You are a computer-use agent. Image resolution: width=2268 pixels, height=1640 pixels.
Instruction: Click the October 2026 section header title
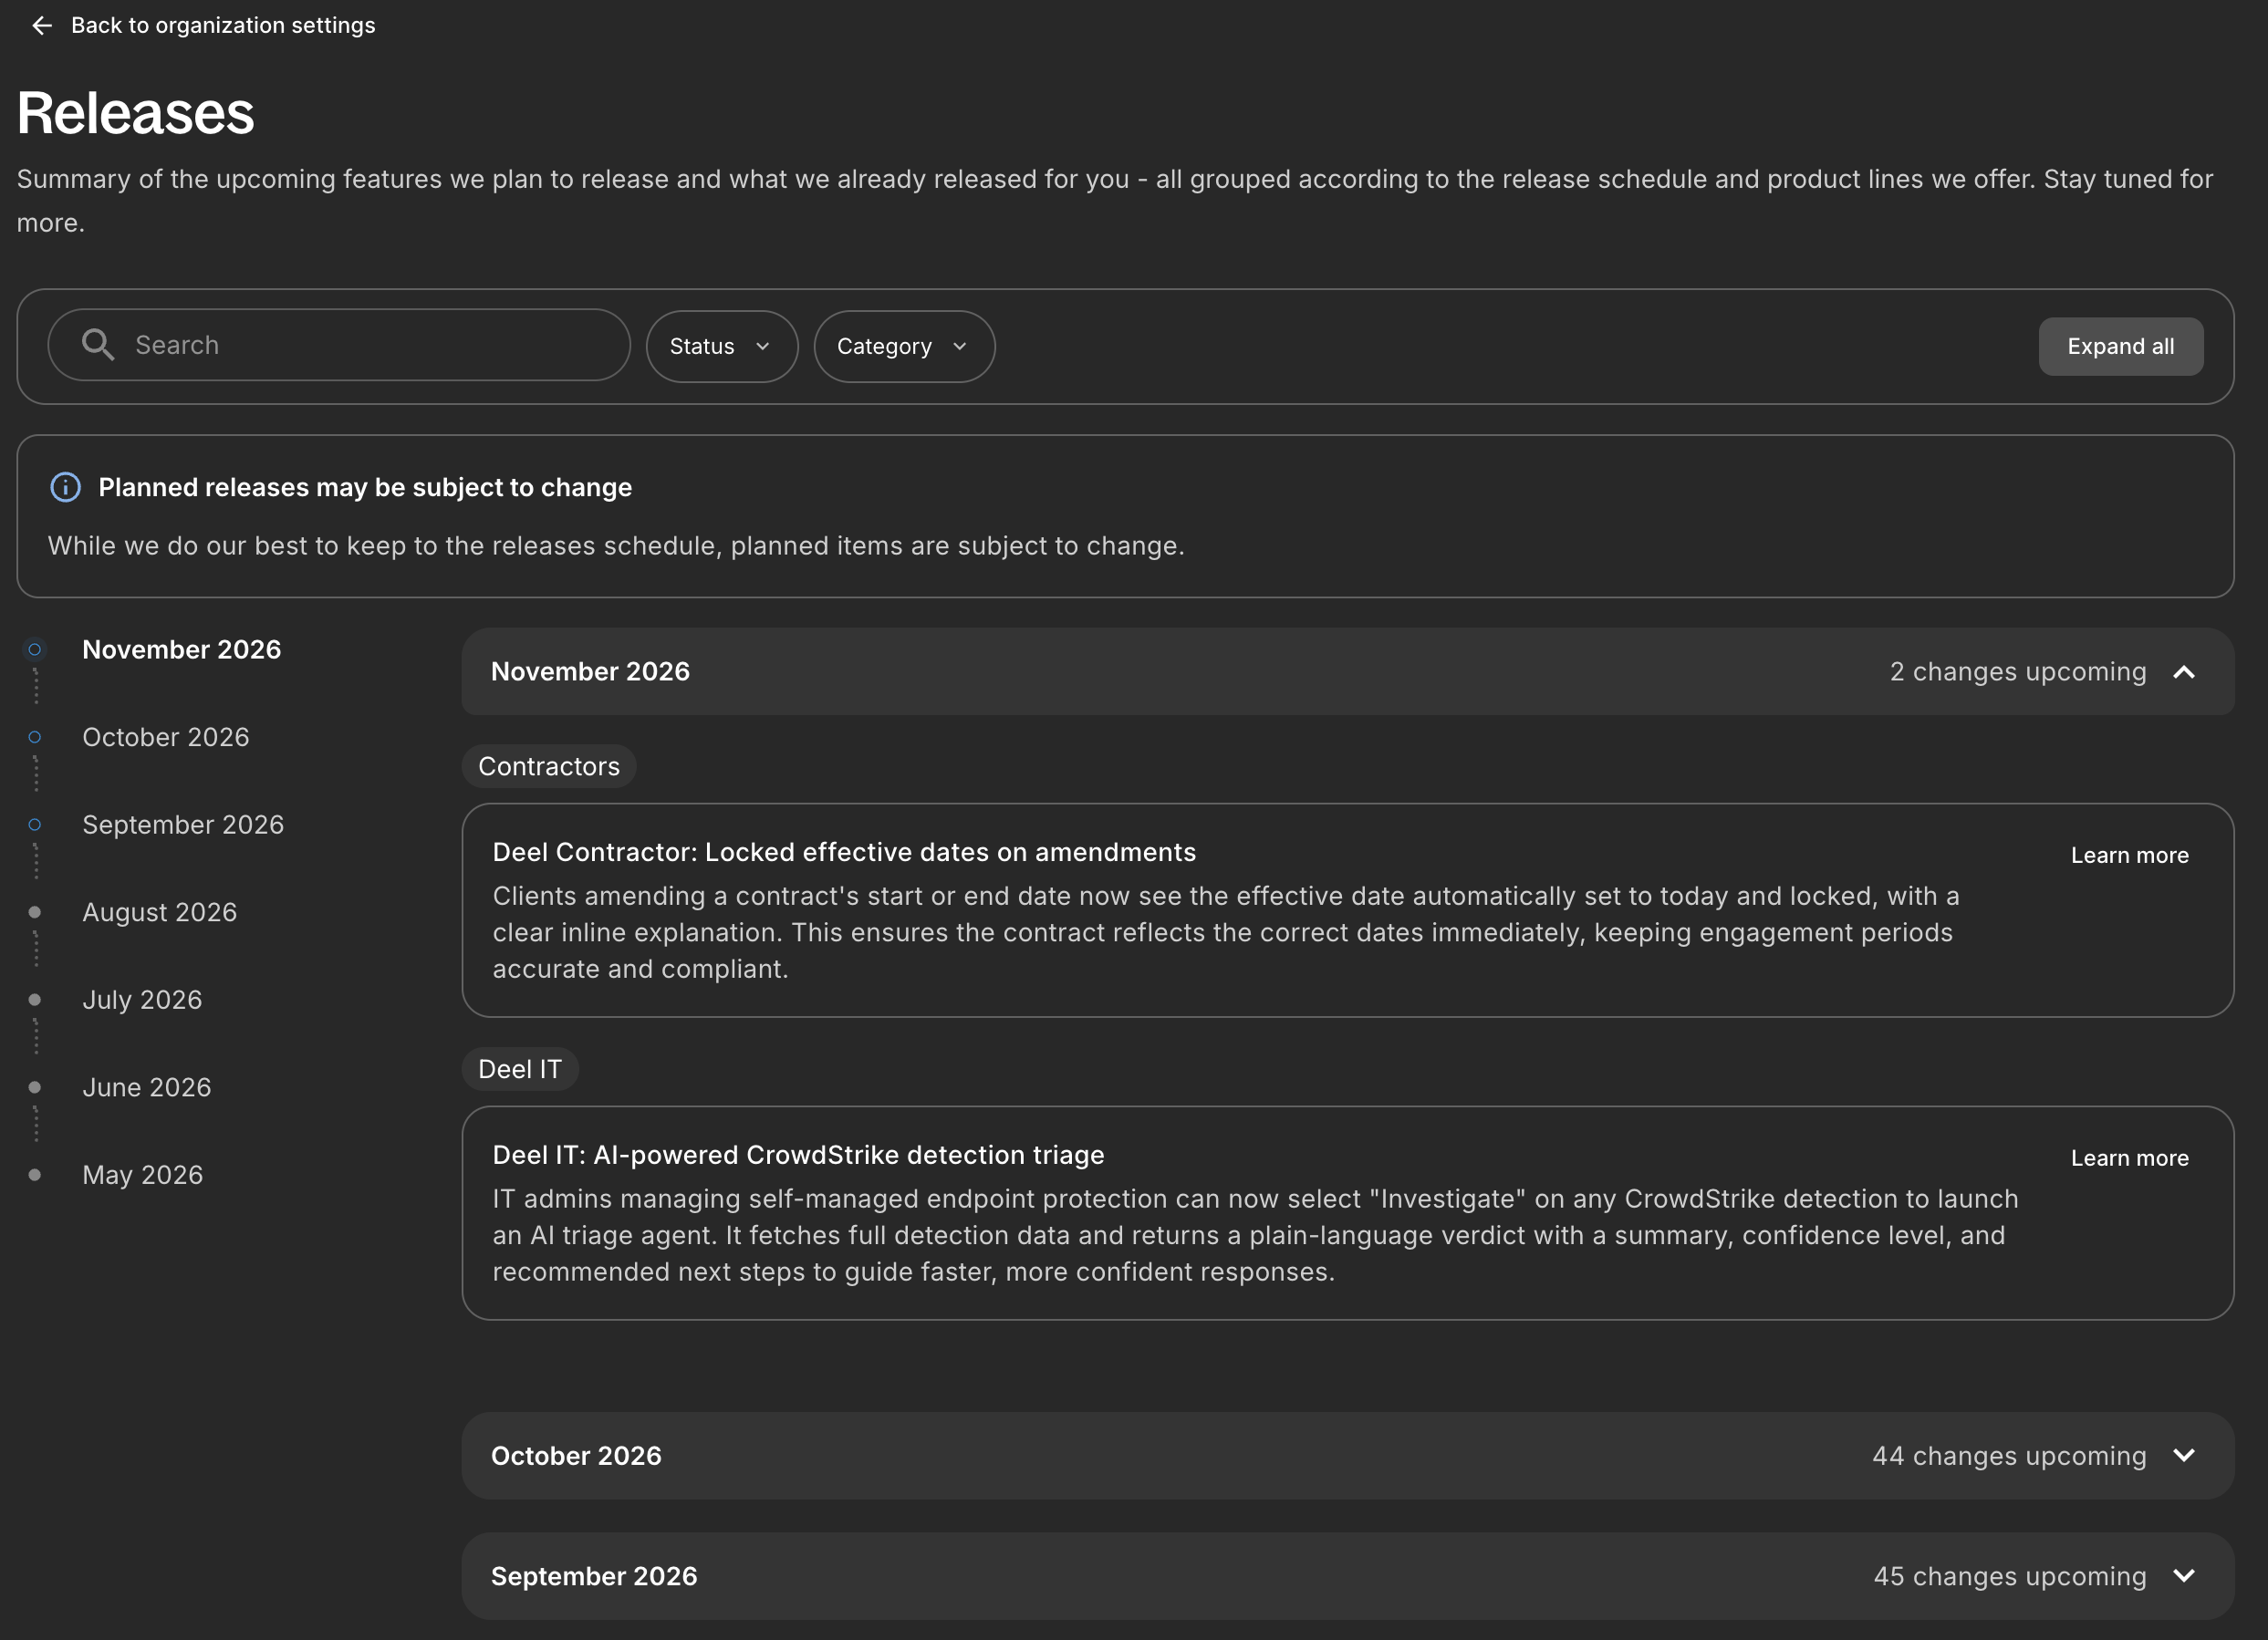[576, 1456]
